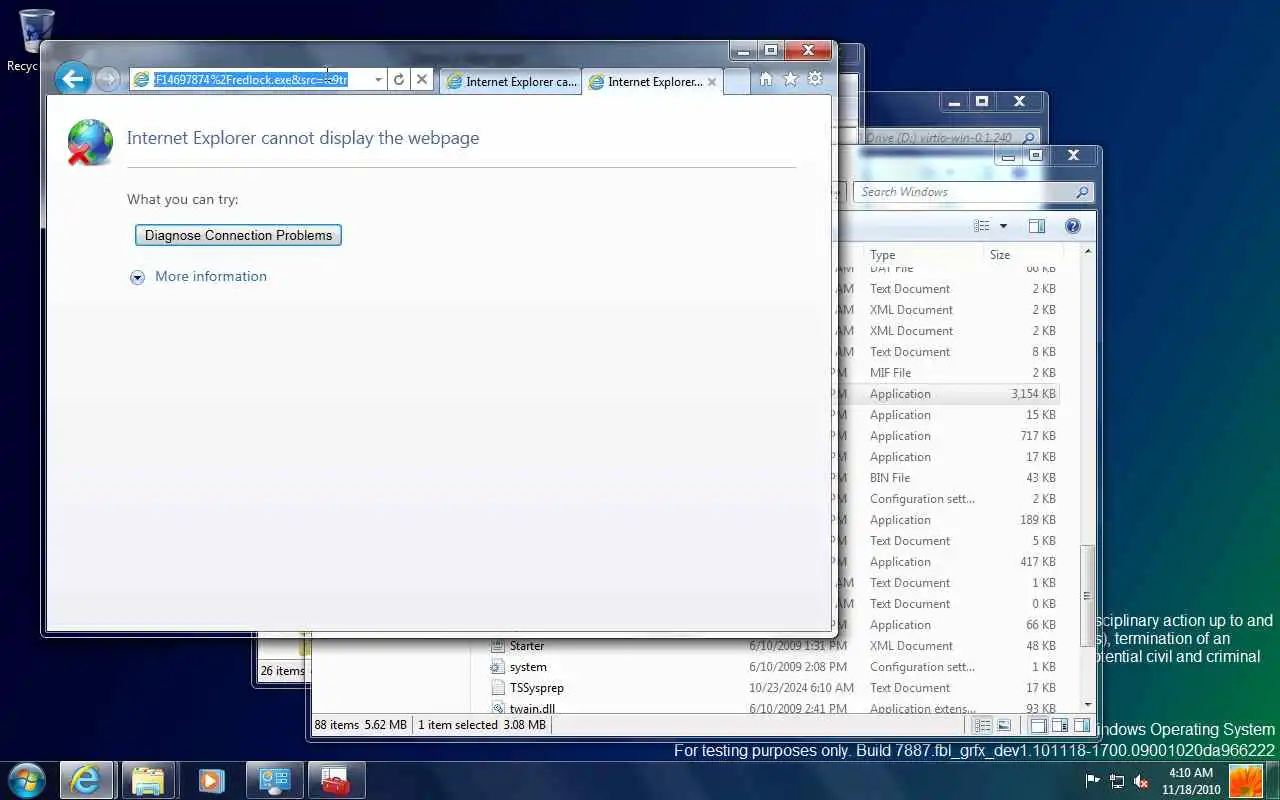The image size is (1280, 800).
Task: Stop loading with the X beside Refresh
Action: 422,80
